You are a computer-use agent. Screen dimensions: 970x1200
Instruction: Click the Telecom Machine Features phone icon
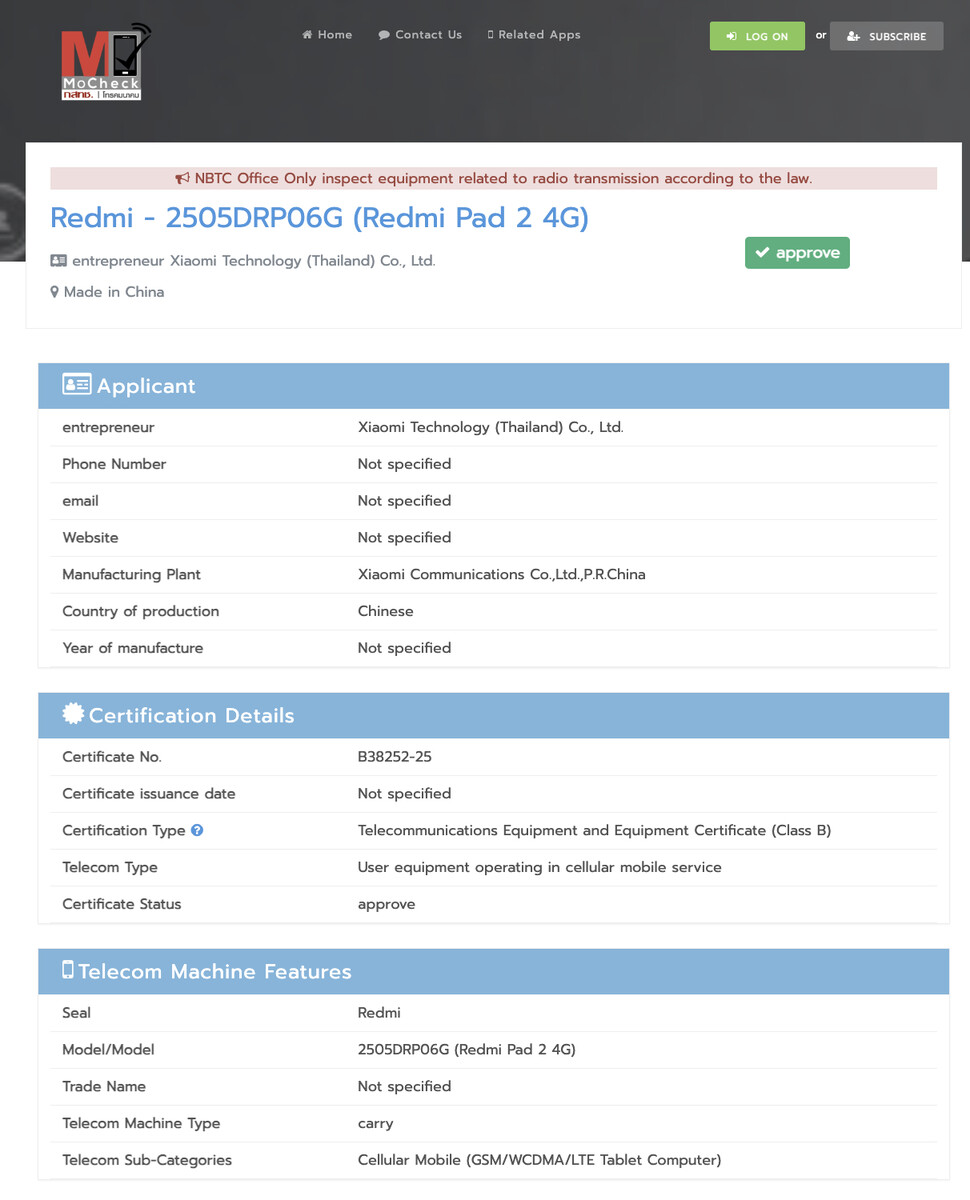[x=68, y=970]
